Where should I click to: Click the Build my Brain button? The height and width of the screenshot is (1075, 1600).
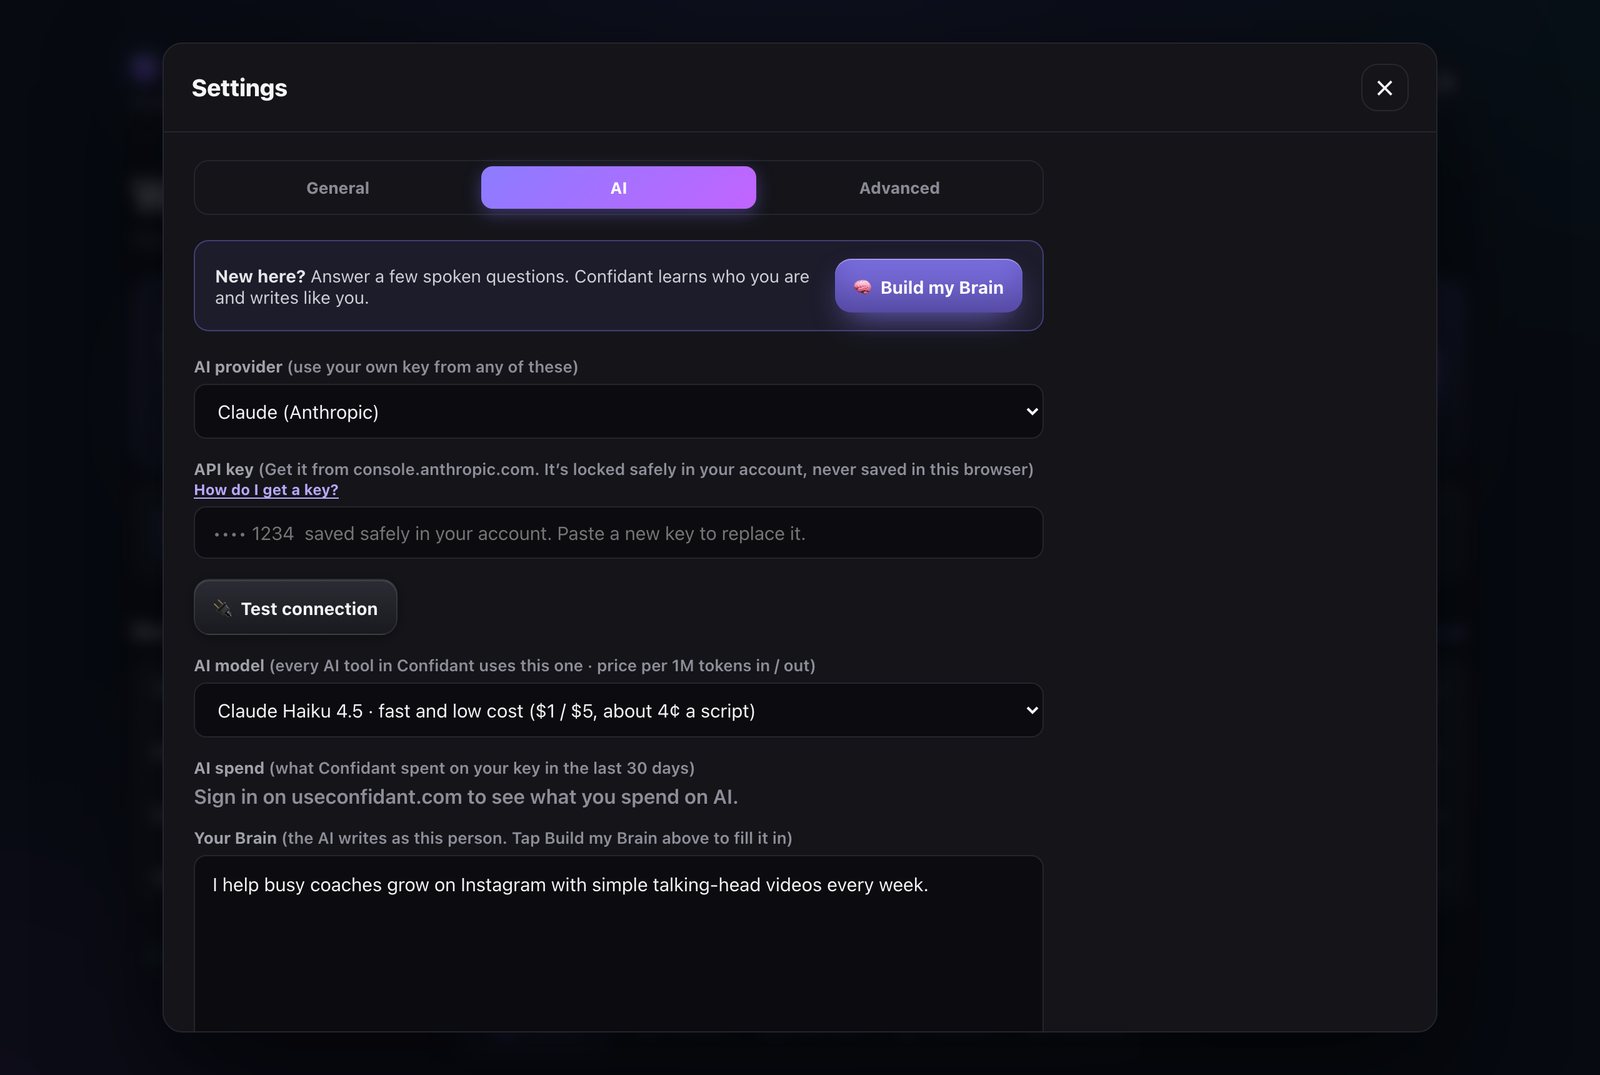click(x=928, y=286)
